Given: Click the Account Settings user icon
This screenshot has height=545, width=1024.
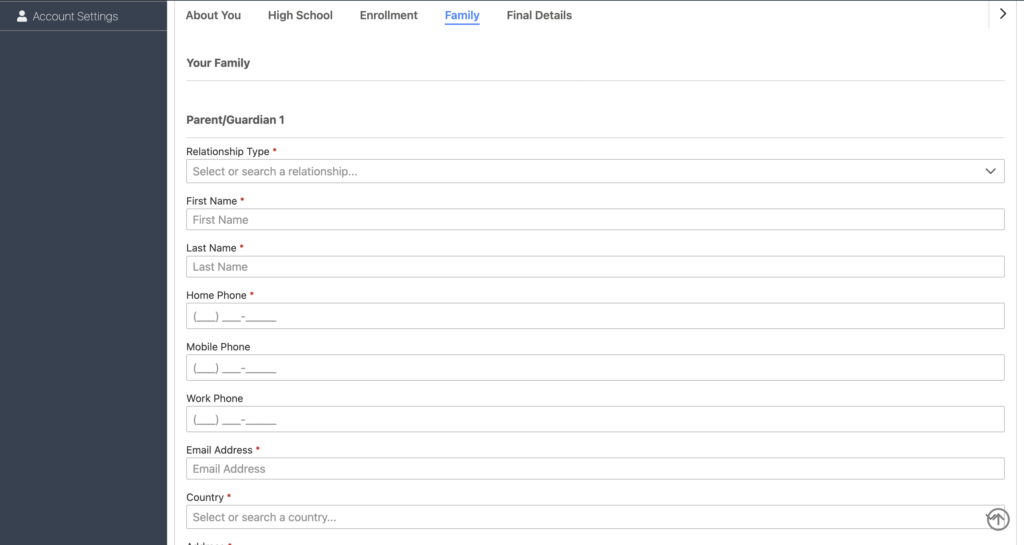Looking at the screenshot, I should pos(22,16).
